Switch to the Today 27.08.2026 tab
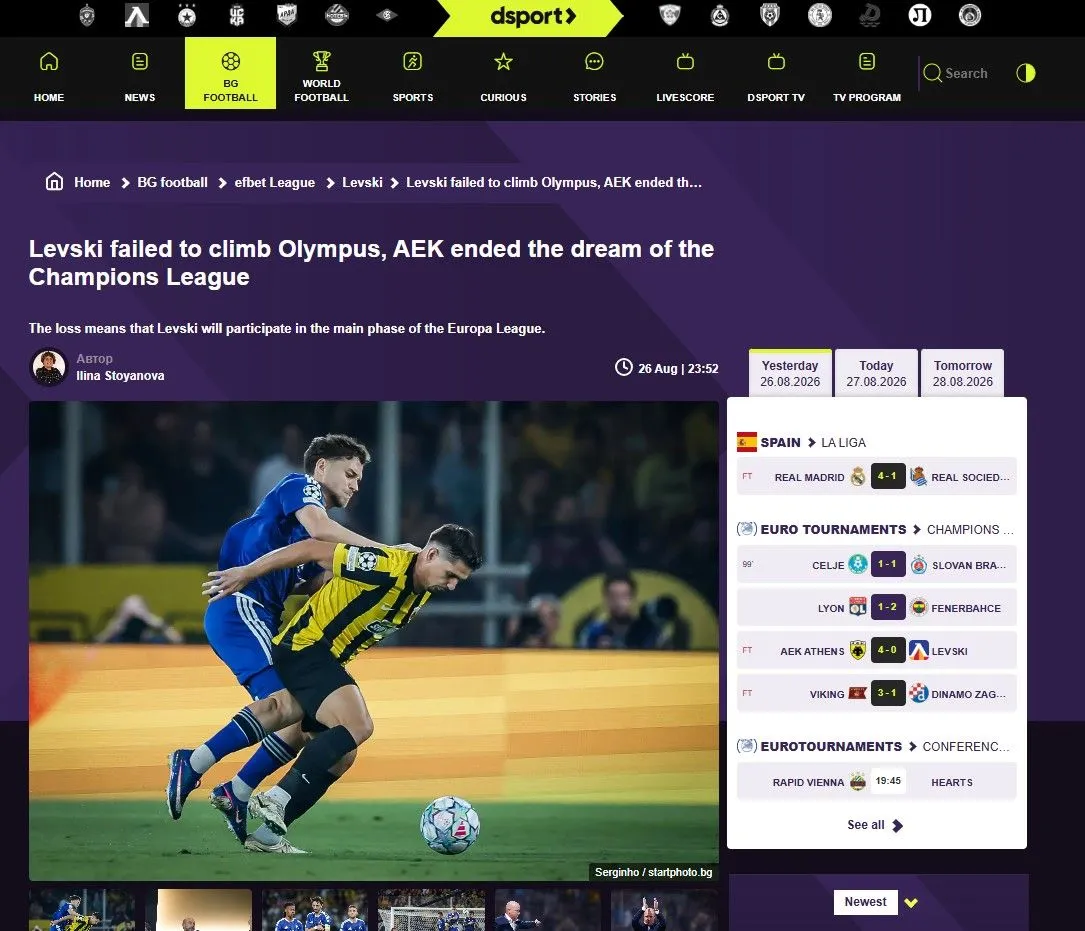 pos(876,373)
